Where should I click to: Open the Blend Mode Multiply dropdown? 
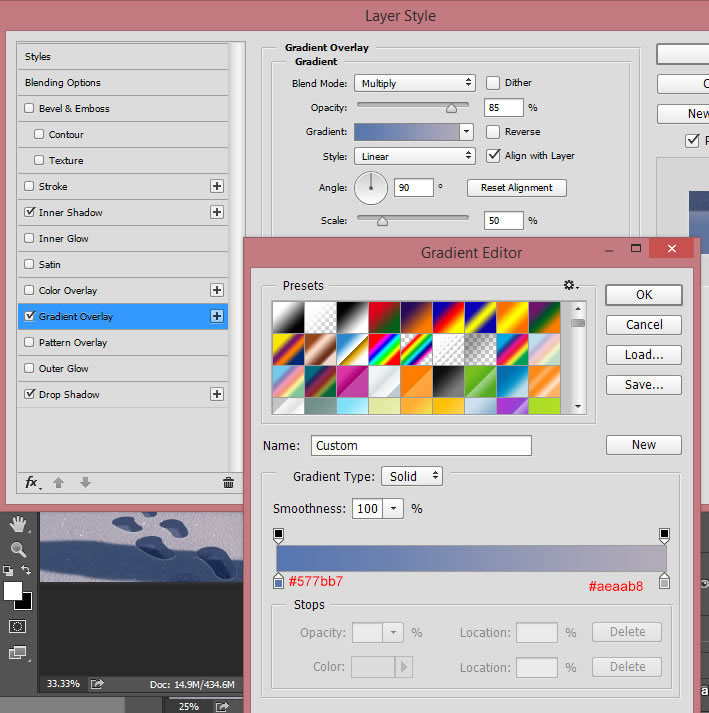click(414, 83)
